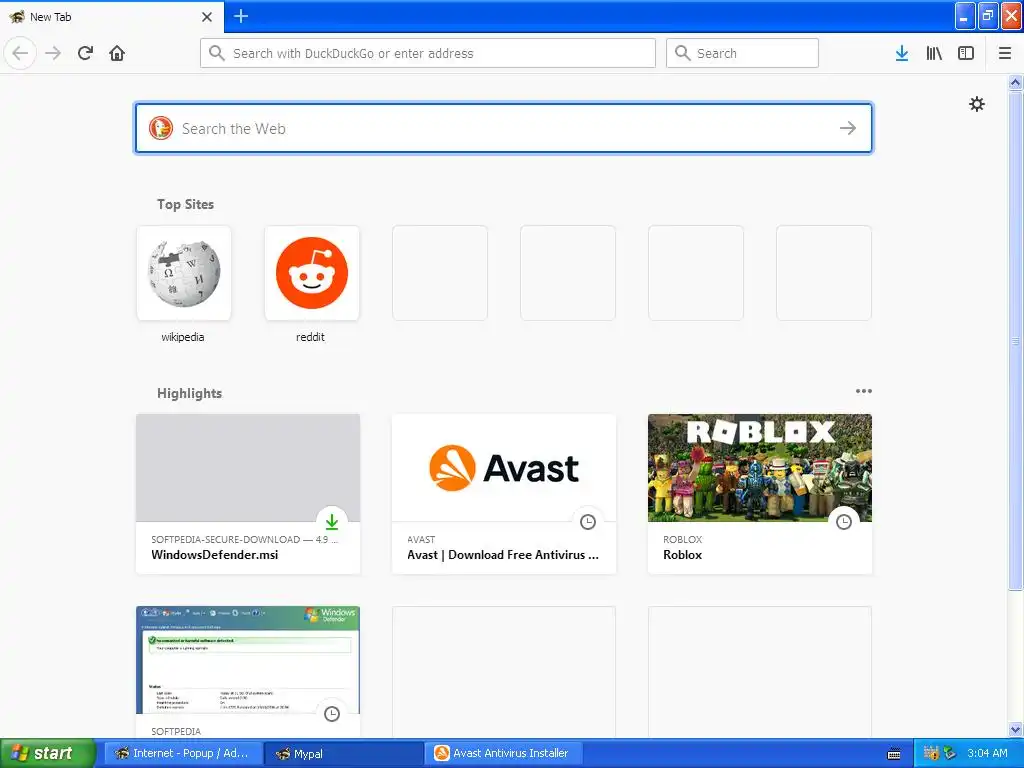Click the toolbar Search box
The image size is (1024, 768).
click(742, 53)
